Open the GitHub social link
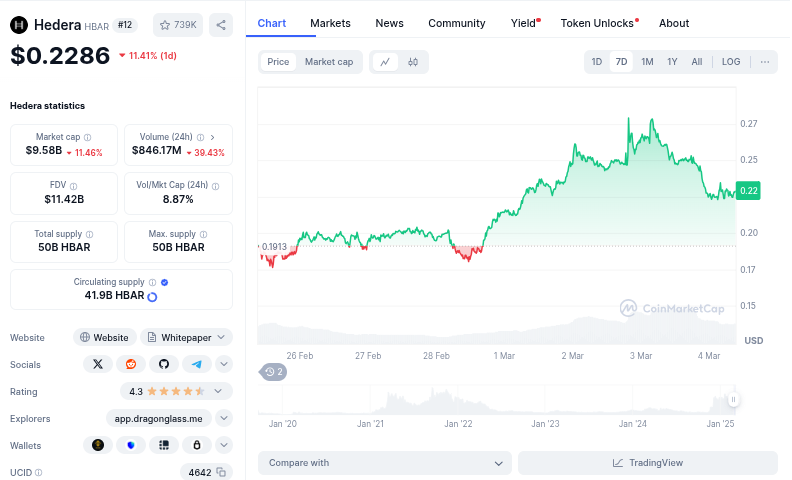This screenshot has height=480, width=792. click(x=164, y=364)
